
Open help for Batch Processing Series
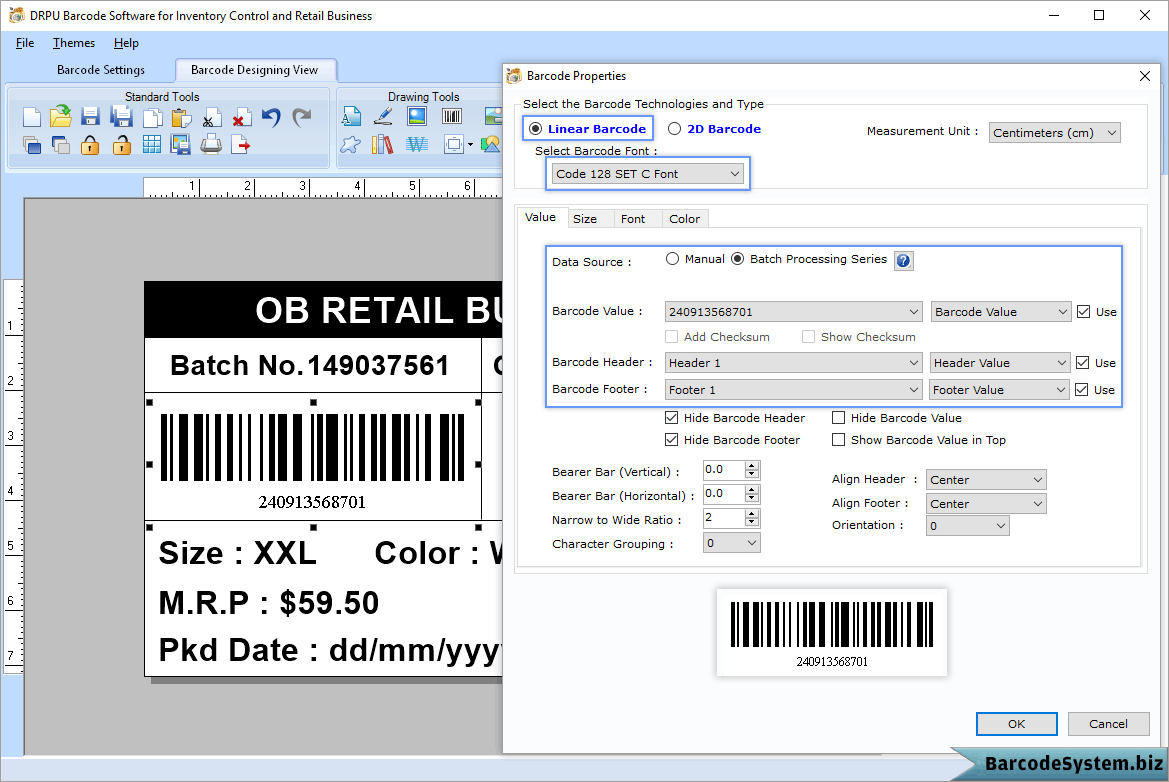pos(904,261)
